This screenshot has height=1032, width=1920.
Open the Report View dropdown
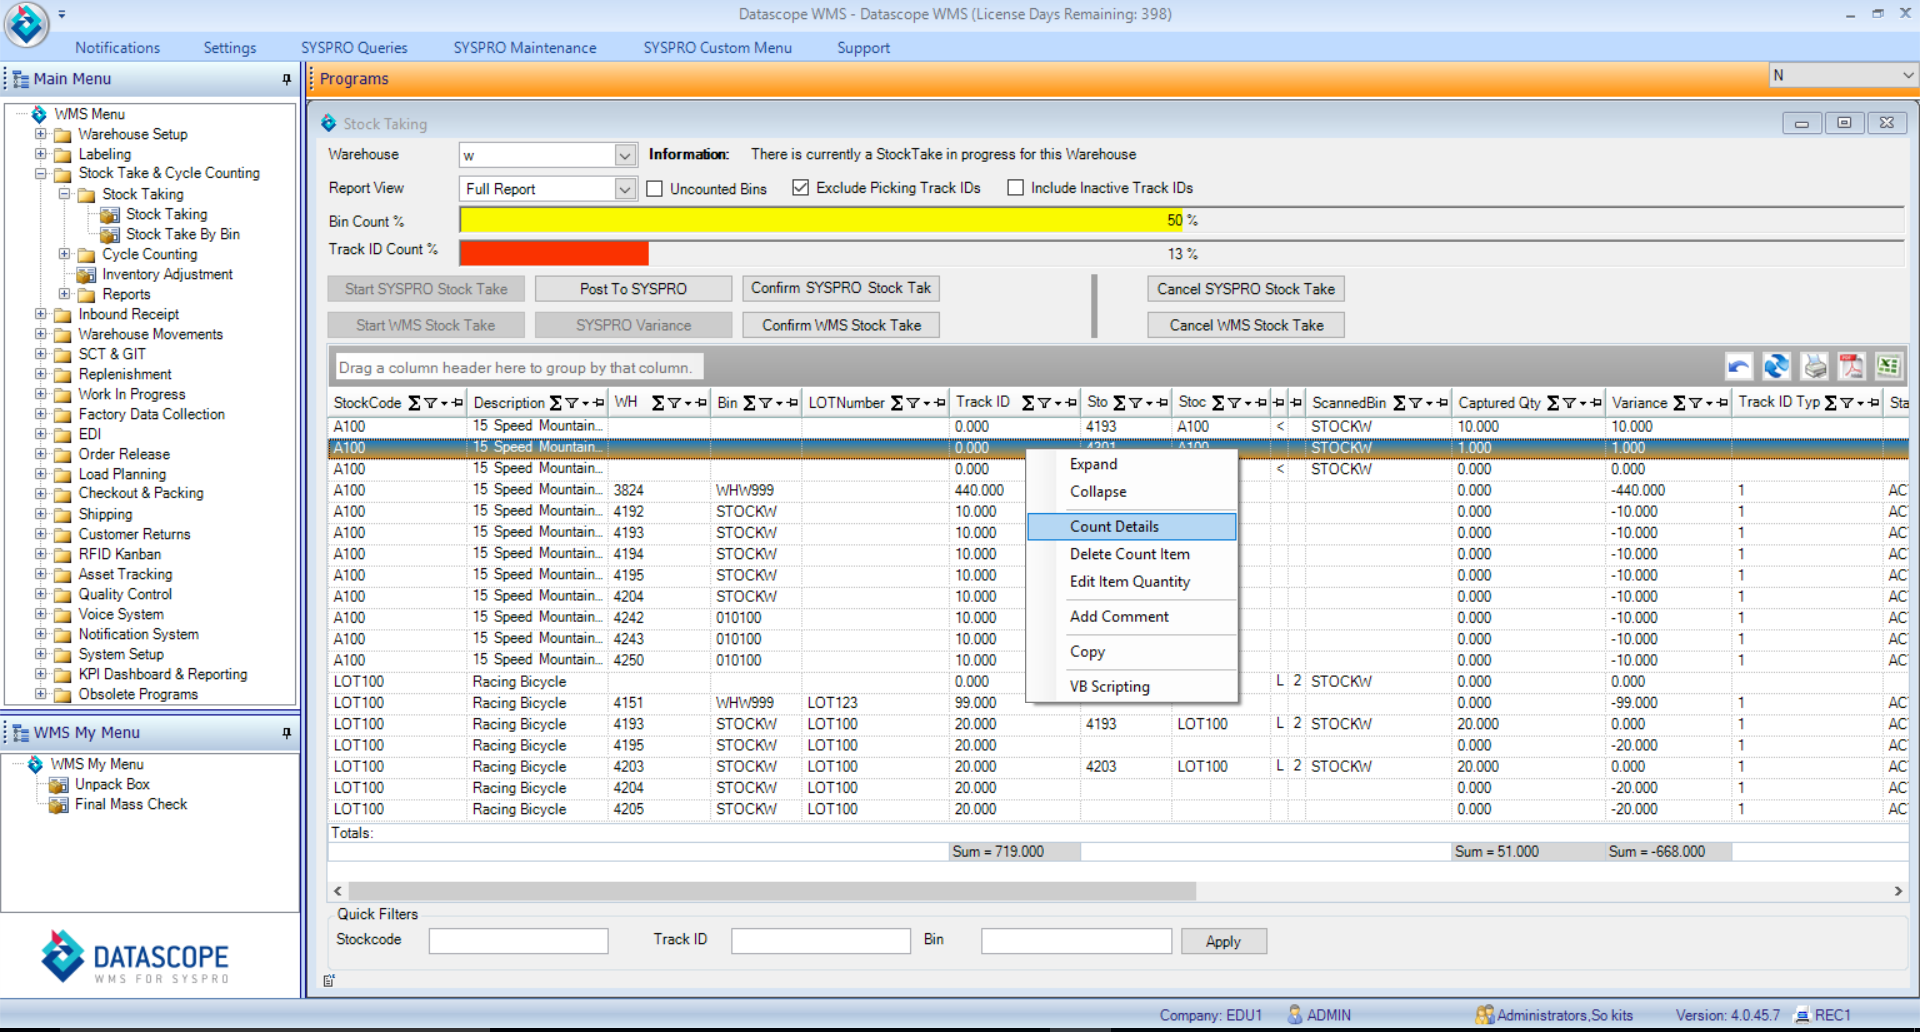[x=624, y=188]
